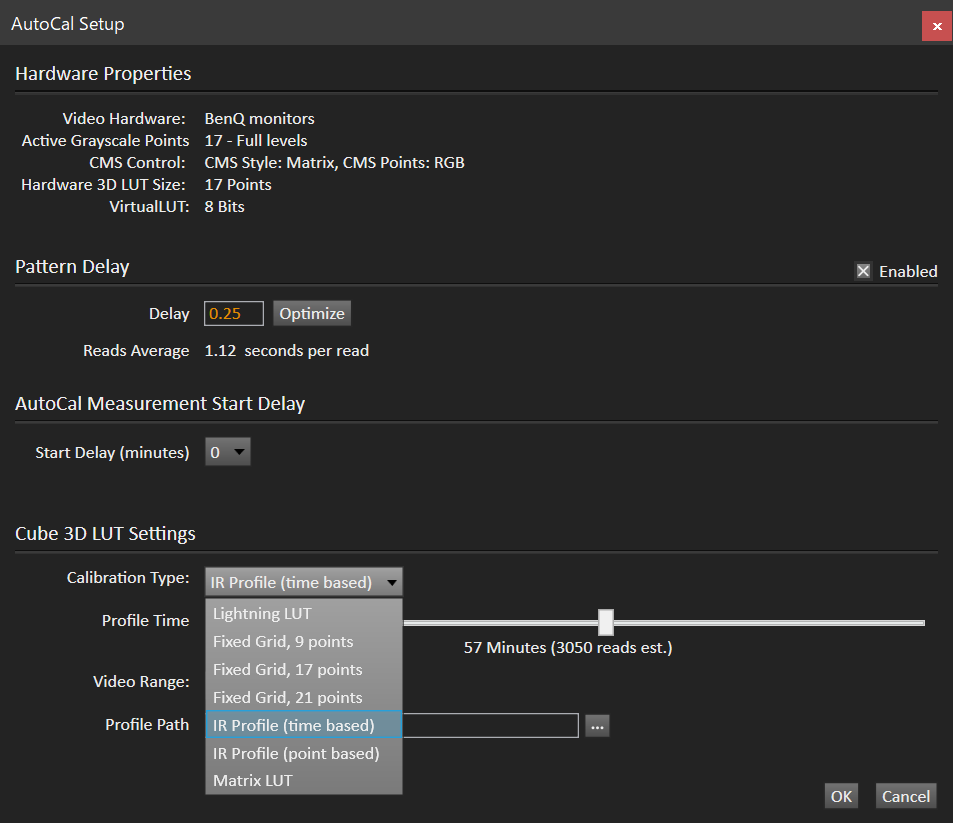Click the '57 Minutes (3050 reads est.)' text

pos(568,648)
